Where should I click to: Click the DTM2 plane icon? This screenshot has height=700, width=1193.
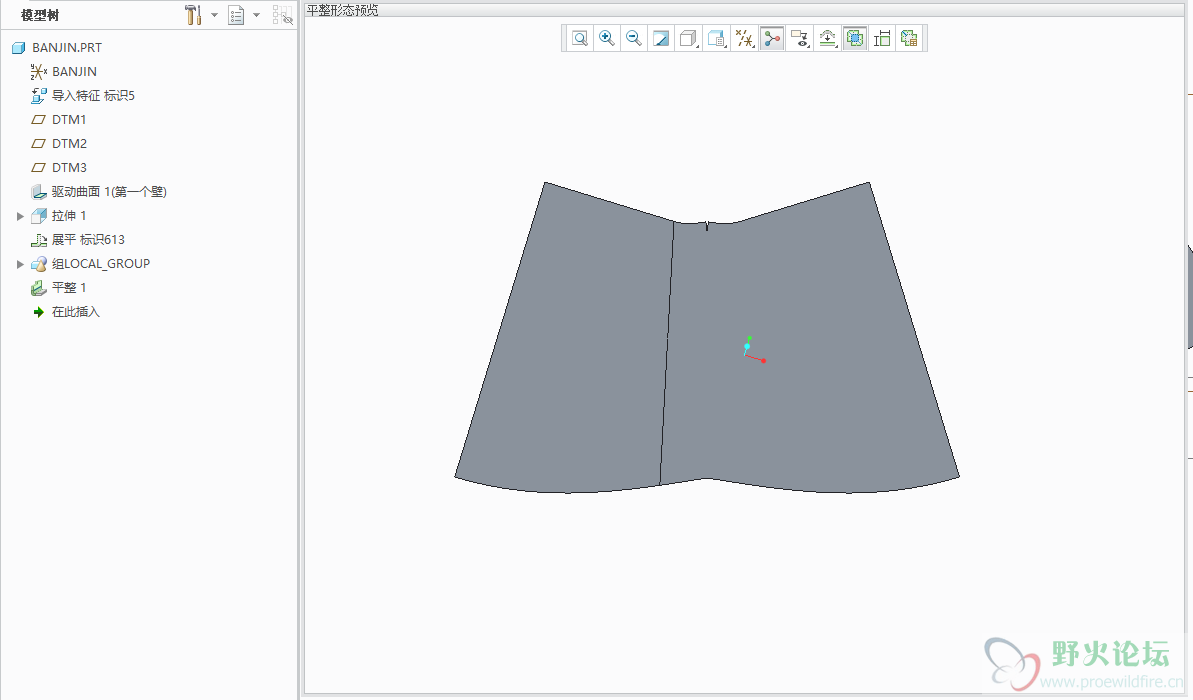click(x=38, y=144)
